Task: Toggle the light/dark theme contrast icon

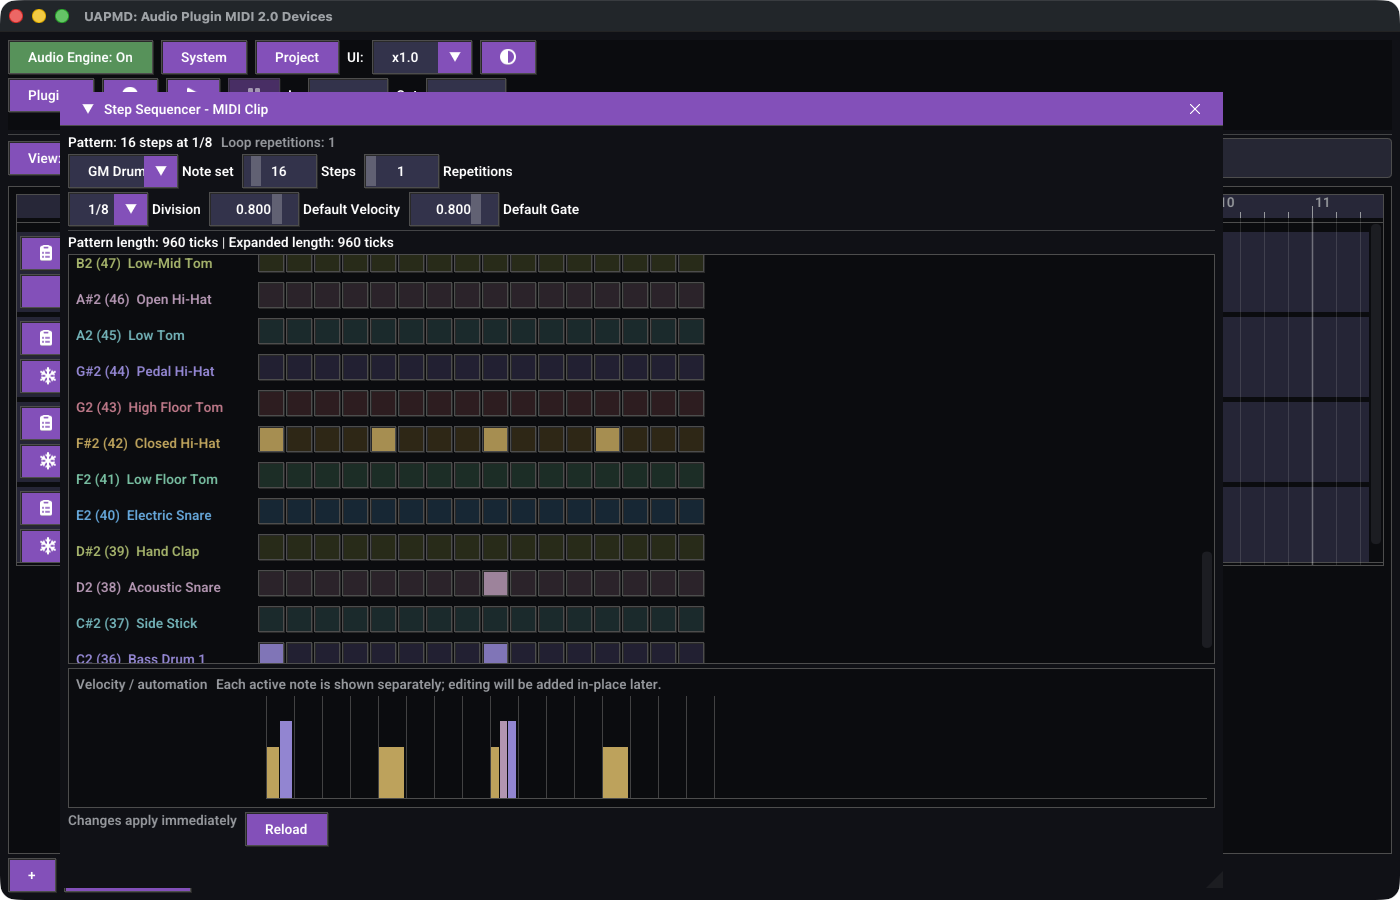Action: coord(508,57)
